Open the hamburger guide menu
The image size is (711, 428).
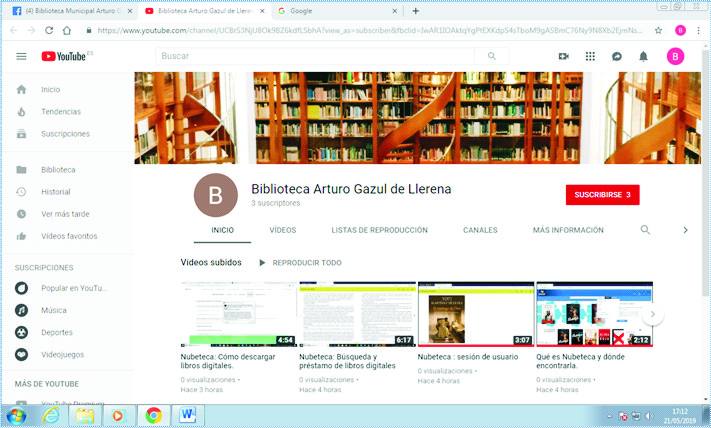tap(21, 57)
